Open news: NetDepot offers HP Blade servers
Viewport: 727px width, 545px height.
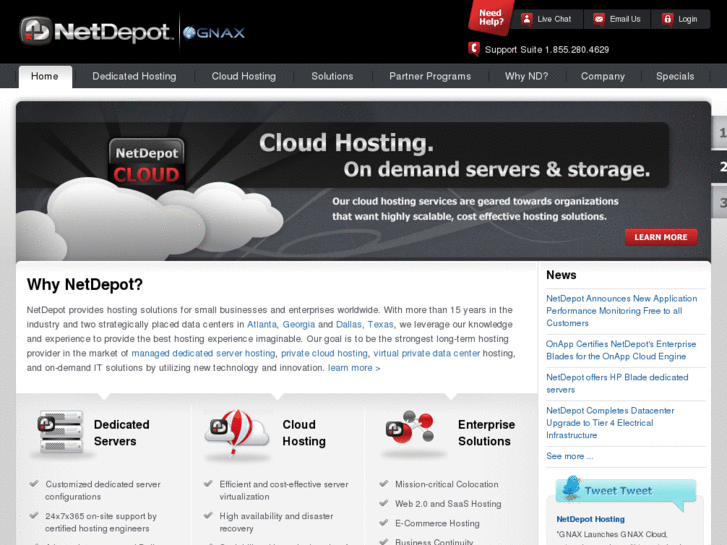click(x=617, y=384)
